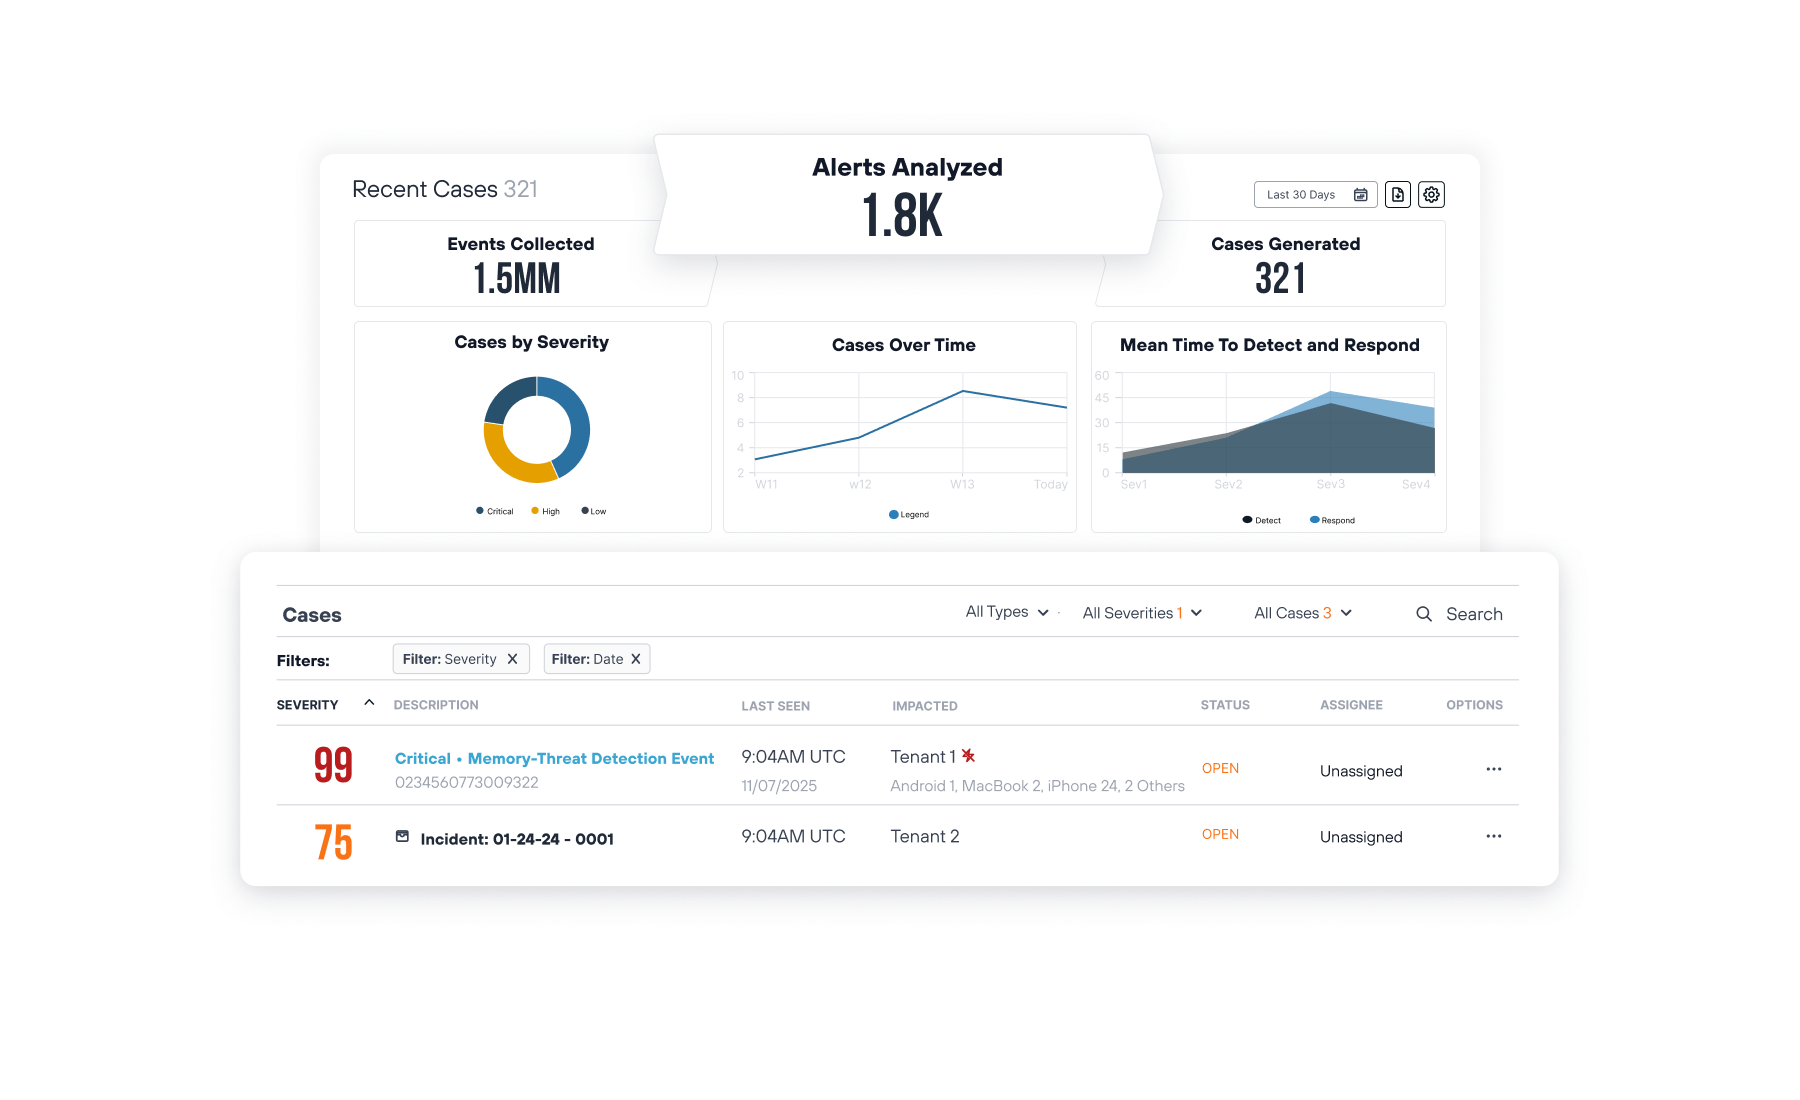Open the All Types dropdown
The image size is (1800, 1100).
tap(1007, 612)
